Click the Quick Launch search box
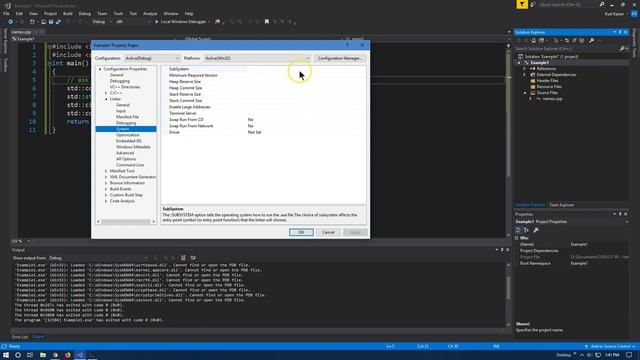This screenshot has width=640, height=360. [569, 4]
